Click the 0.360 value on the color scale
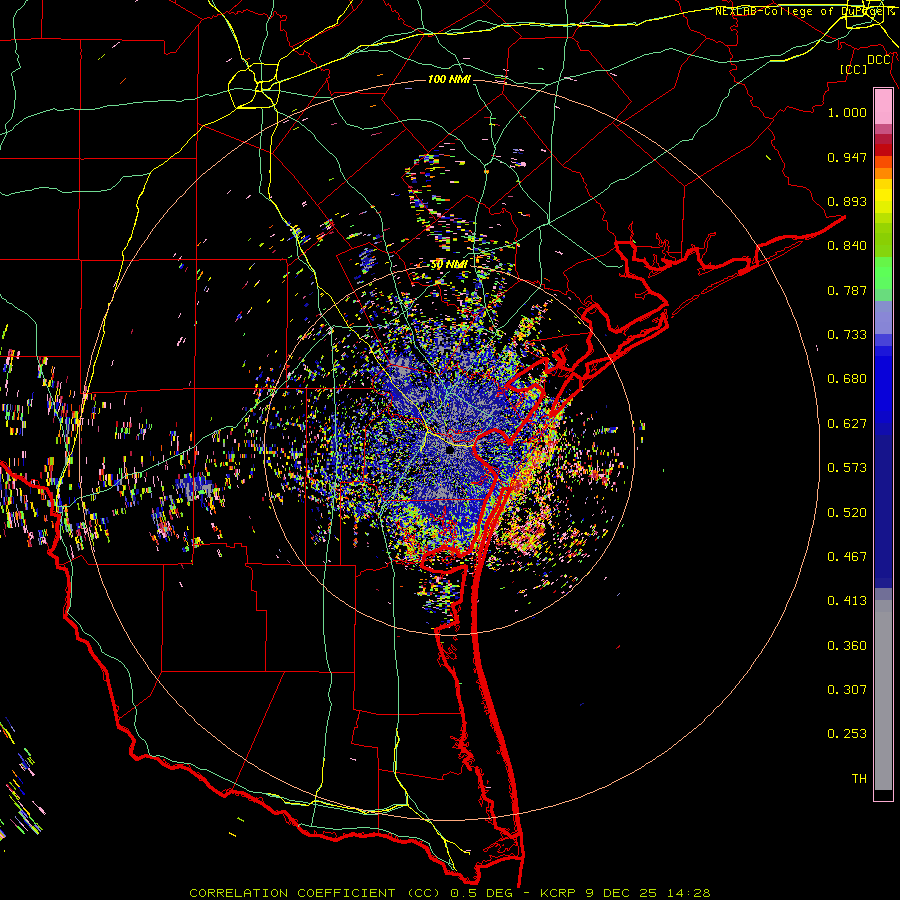This screenshot has height=900, width=900. coord(847,646)
